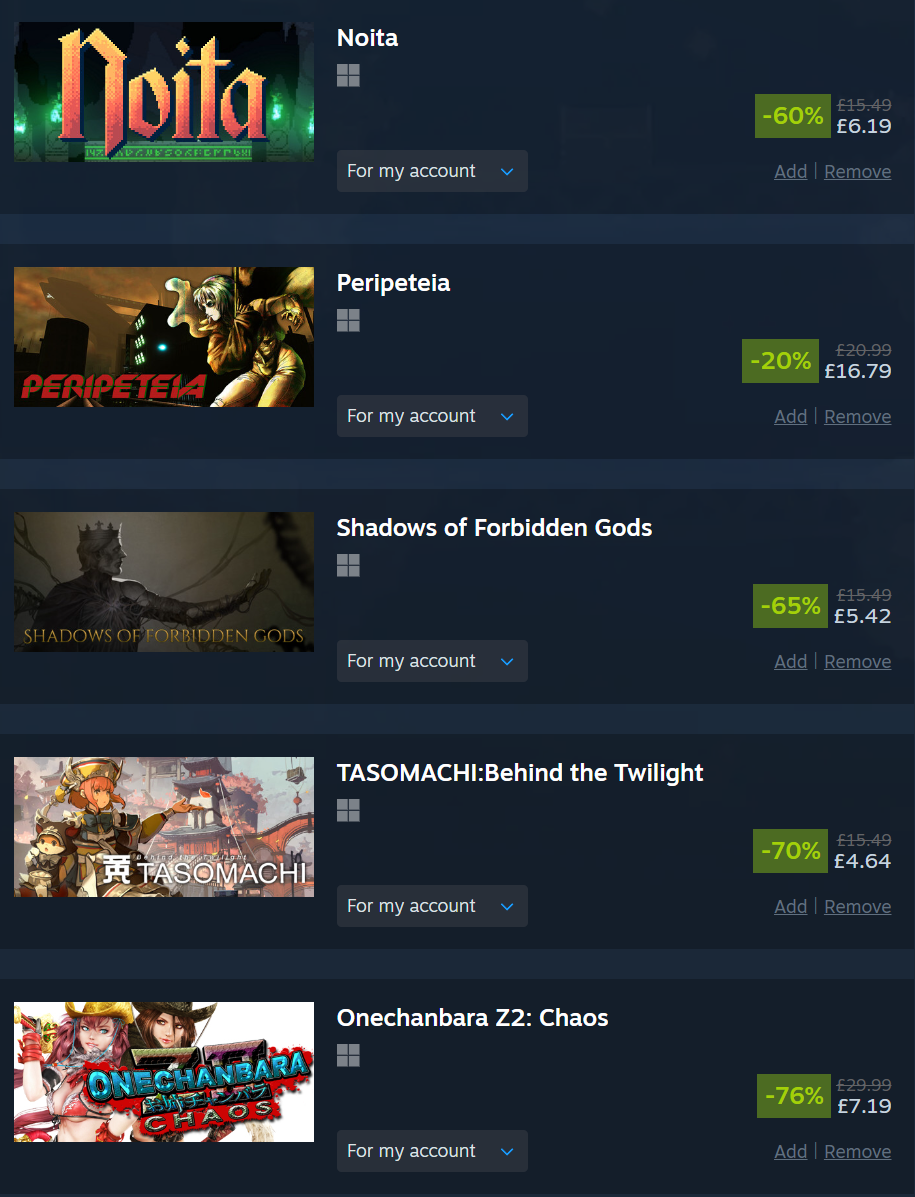The image size is (915, 1197).
Task: Remove Shadows of Forbidden Gods from cart
Action: pos(857,662)
